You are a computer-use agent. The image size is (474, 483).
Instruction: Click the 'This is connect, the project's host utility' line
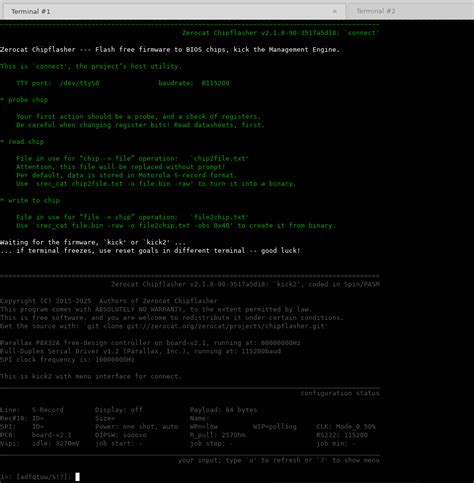91,66
